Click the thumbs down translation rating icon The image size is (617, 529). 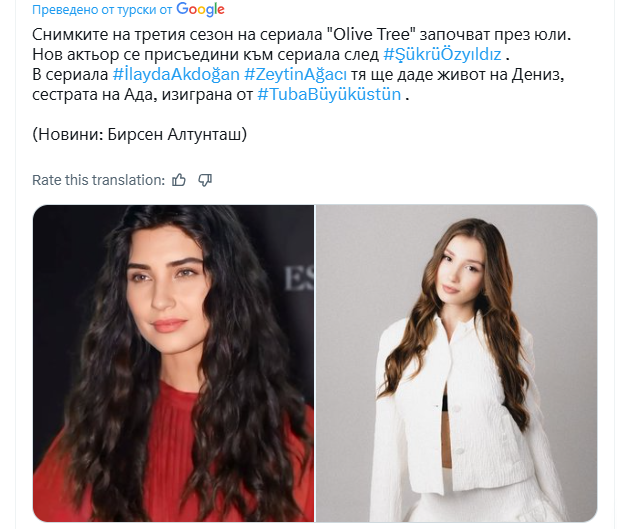point(205,180)
